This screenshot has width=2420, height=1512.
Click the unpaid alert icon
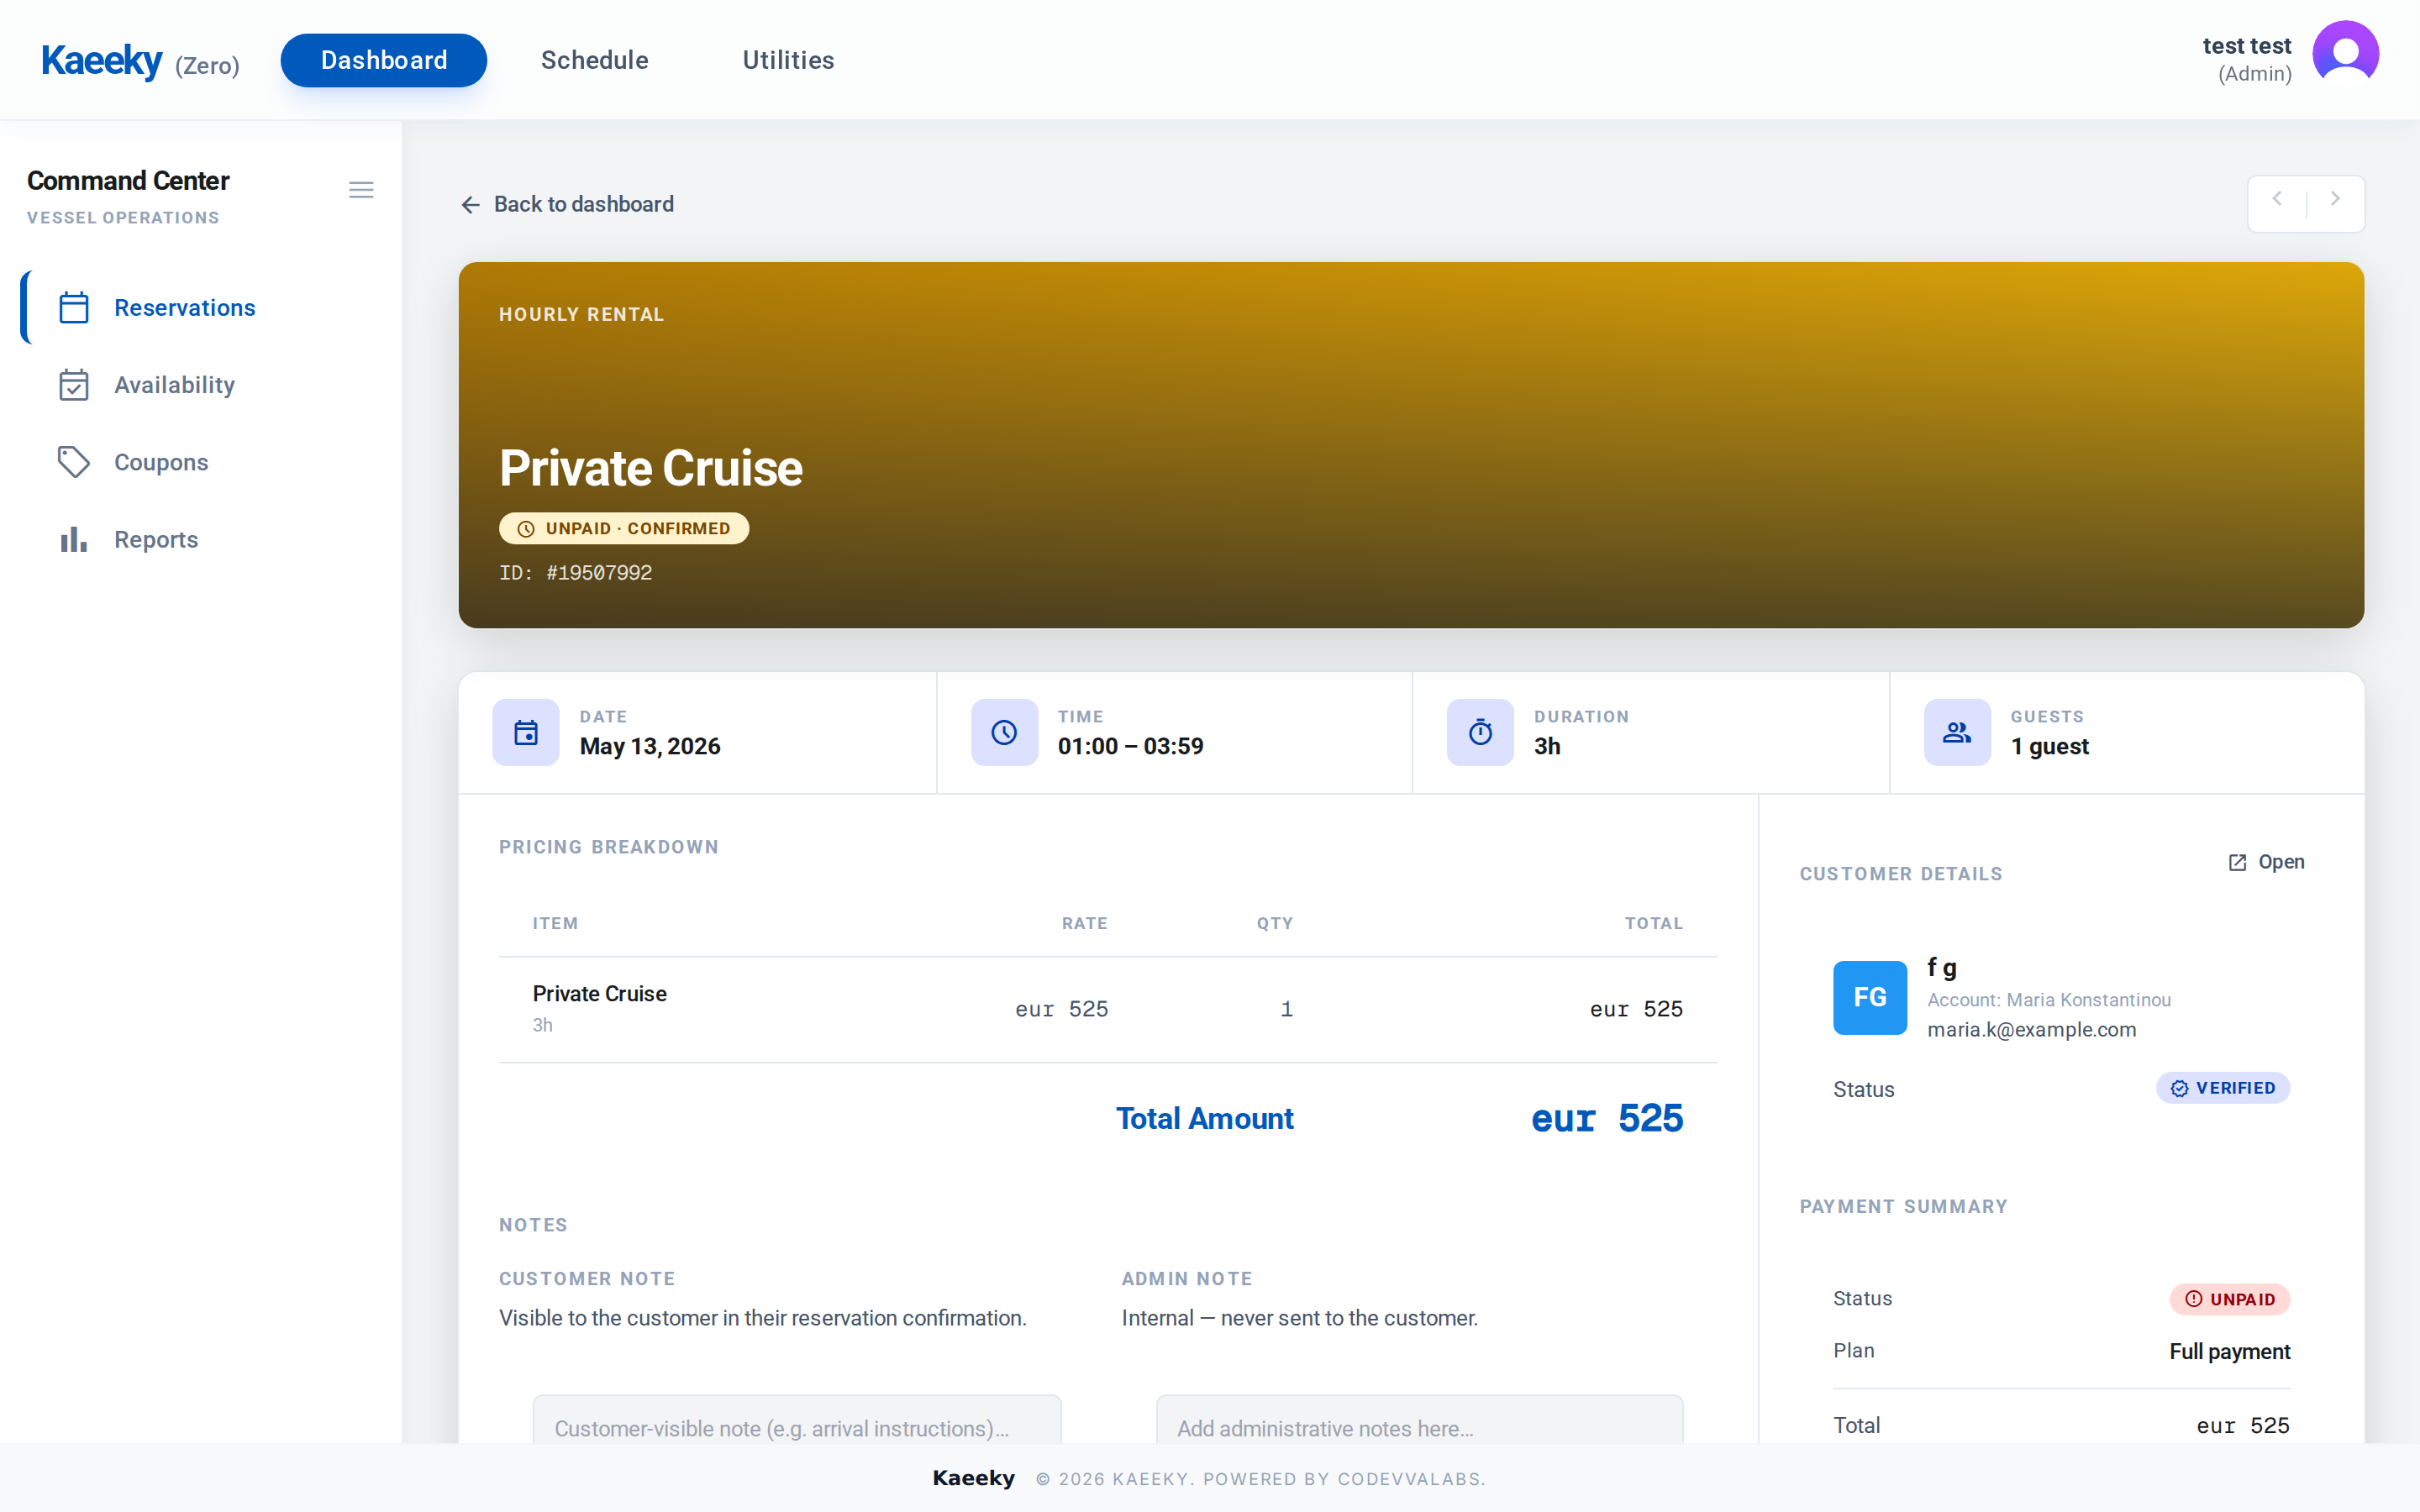2194,1299
